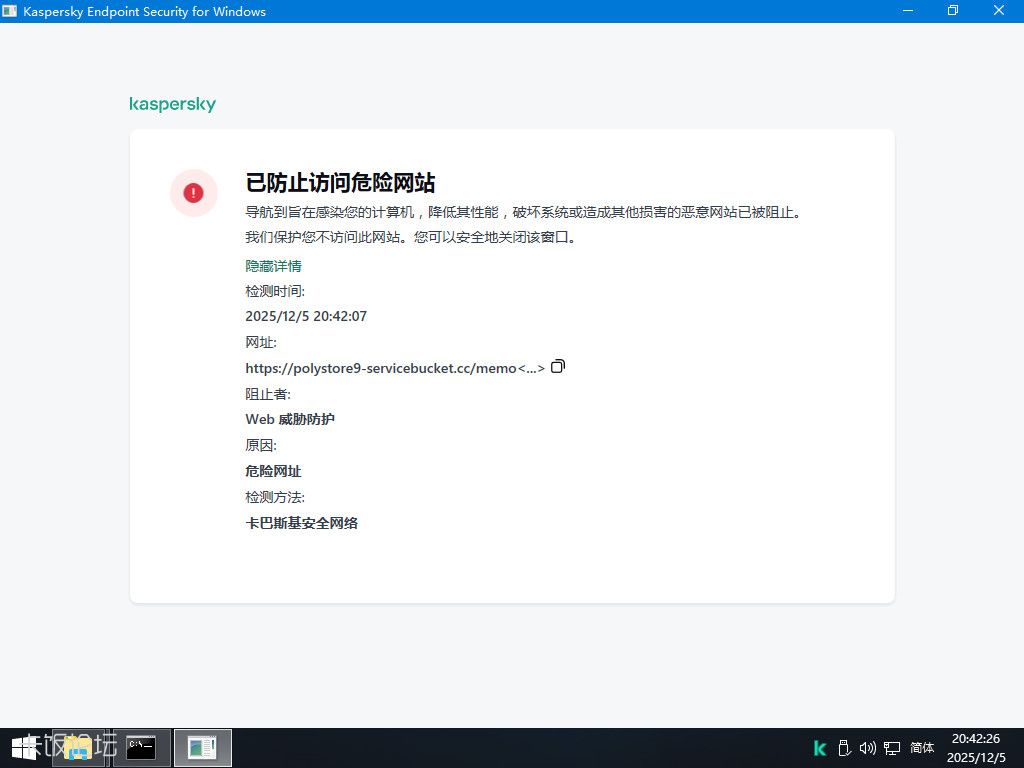Minimize the Kaspersky Endpoint Security window
Viewport: 1024px width, 768px height.
tap(906, 11)
